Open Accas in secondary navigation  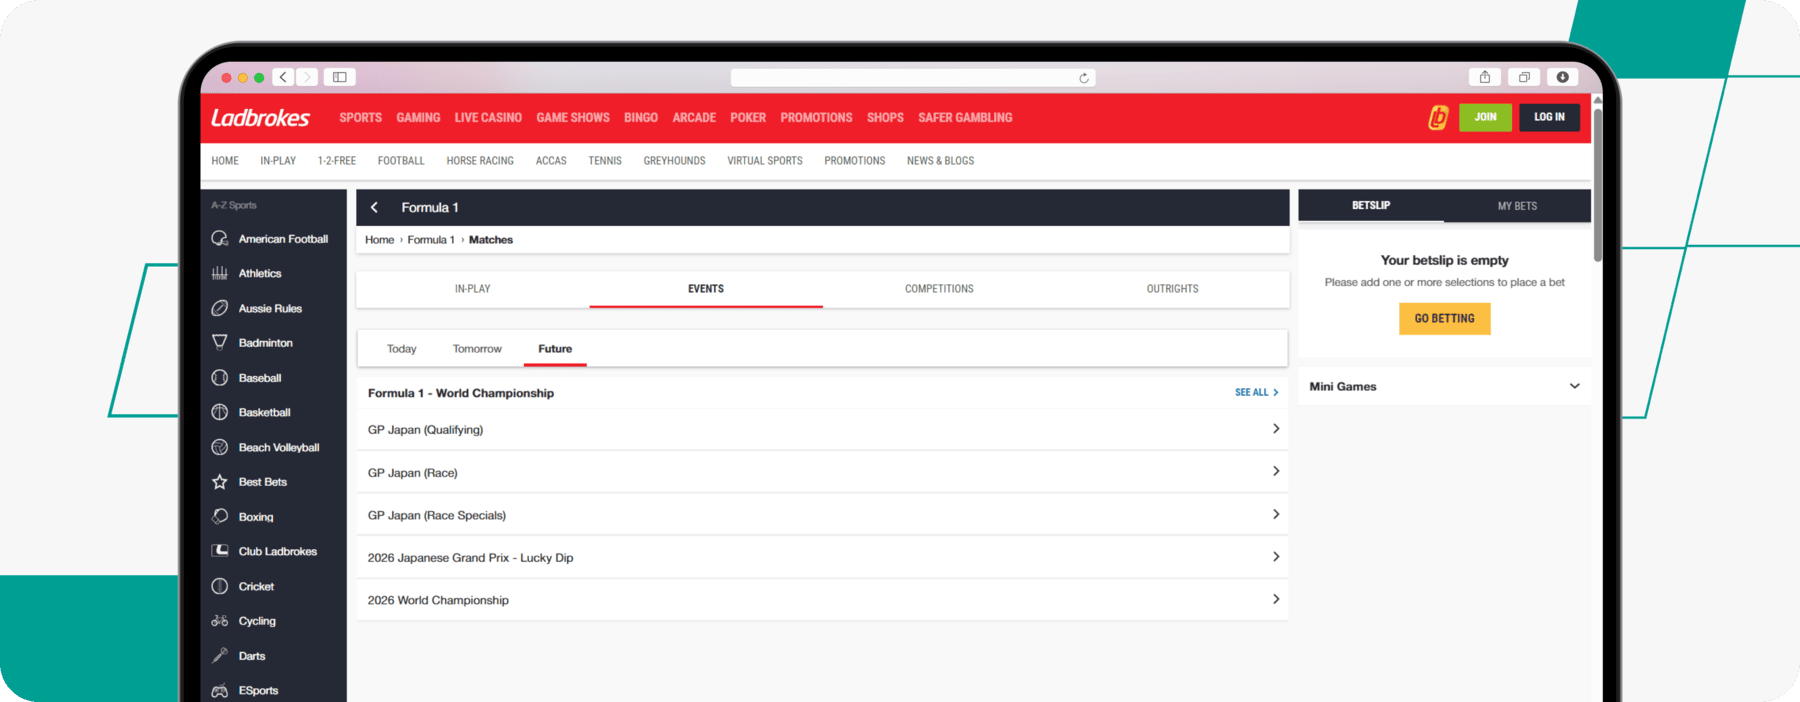pyautogui.click(x=551, y=161)
